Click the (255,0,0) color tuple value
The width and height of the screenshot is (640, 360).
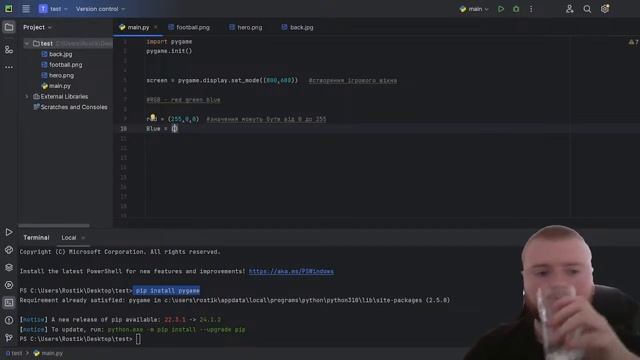pos(183,119)
